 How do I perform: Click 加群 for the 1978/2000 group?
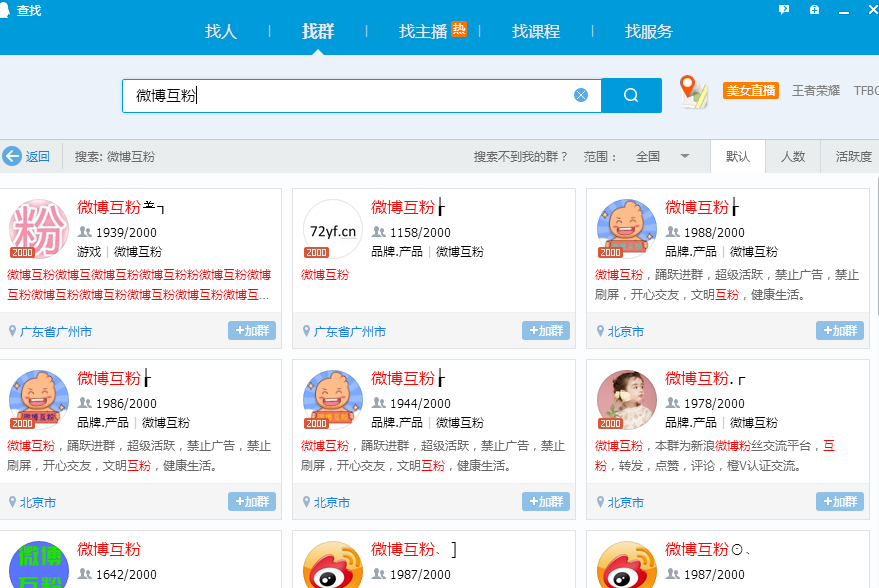(x=840, y=502)
